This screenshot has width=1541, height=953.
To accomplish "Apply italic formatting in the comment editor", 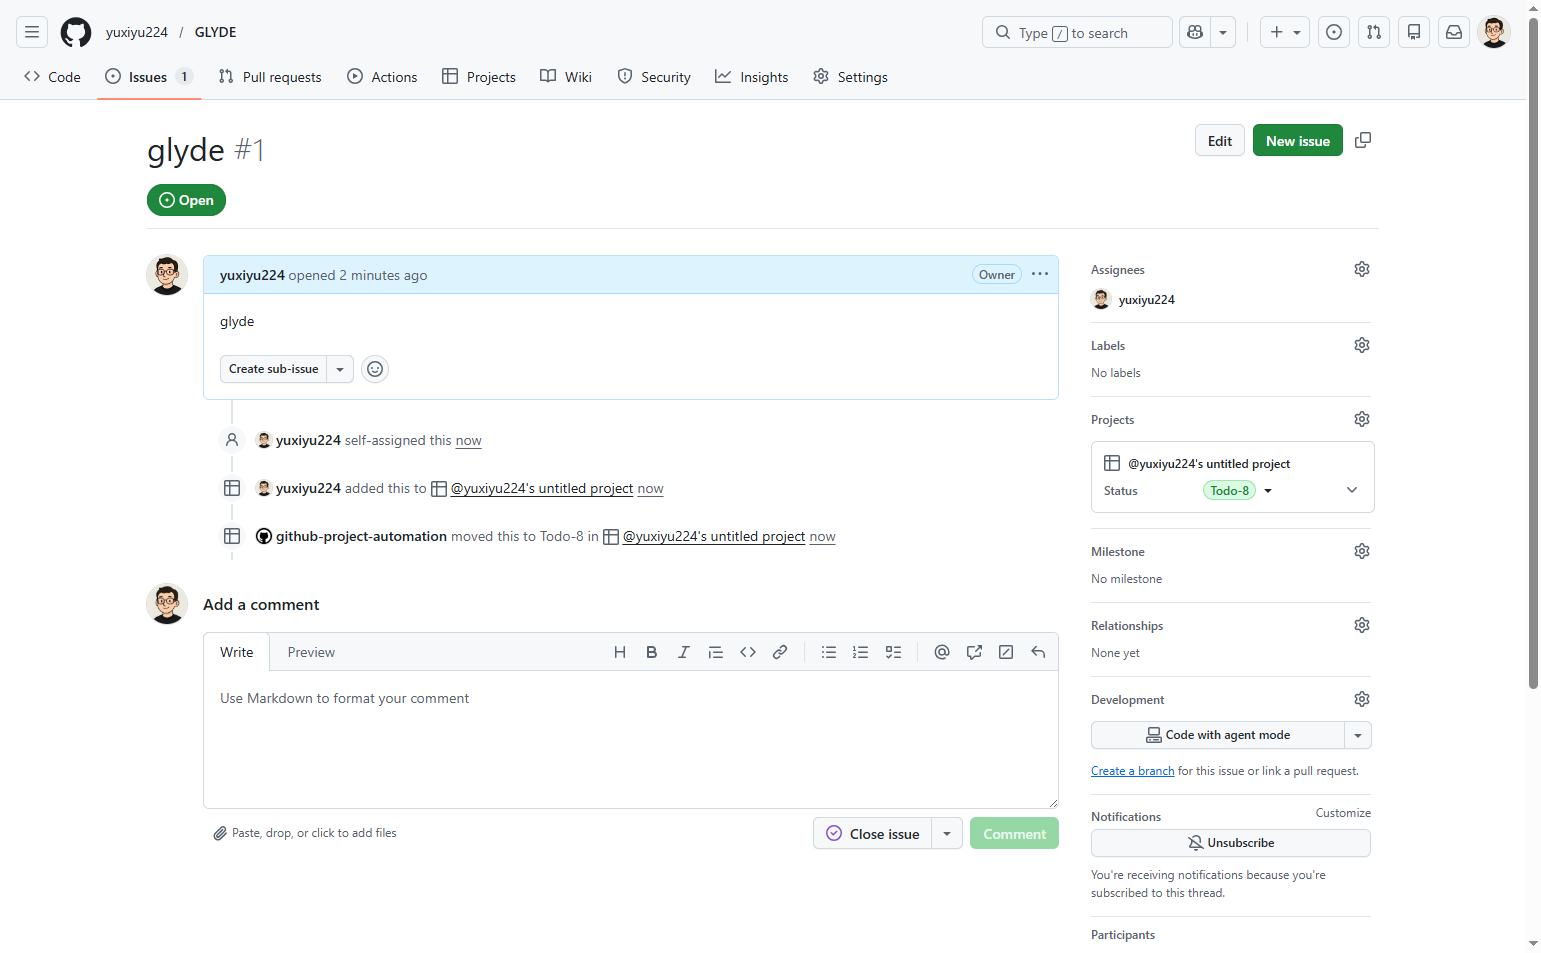I will [x=684, y=652].
